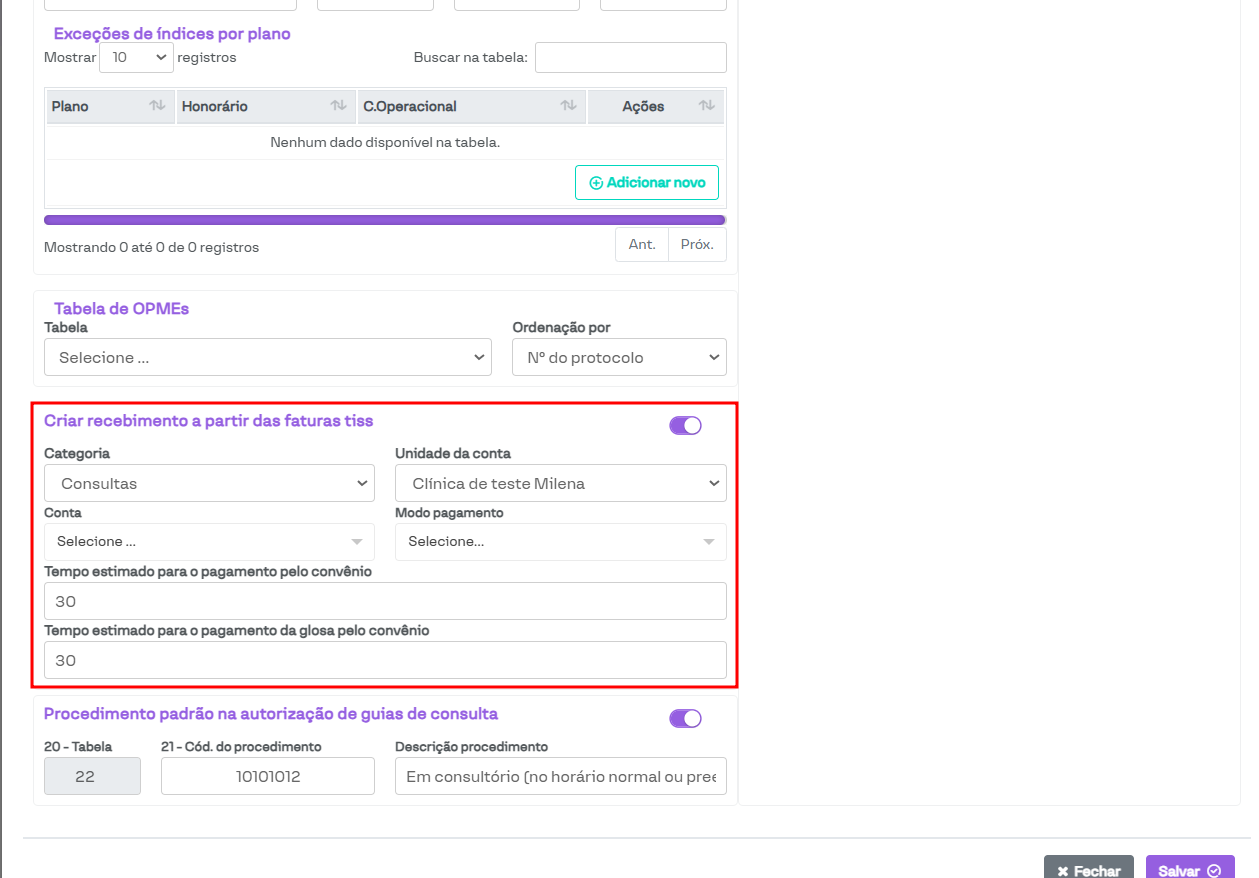The image size is (1259, 878).
Task: Open the Conta select field
Action: click(x=209, y=542)
